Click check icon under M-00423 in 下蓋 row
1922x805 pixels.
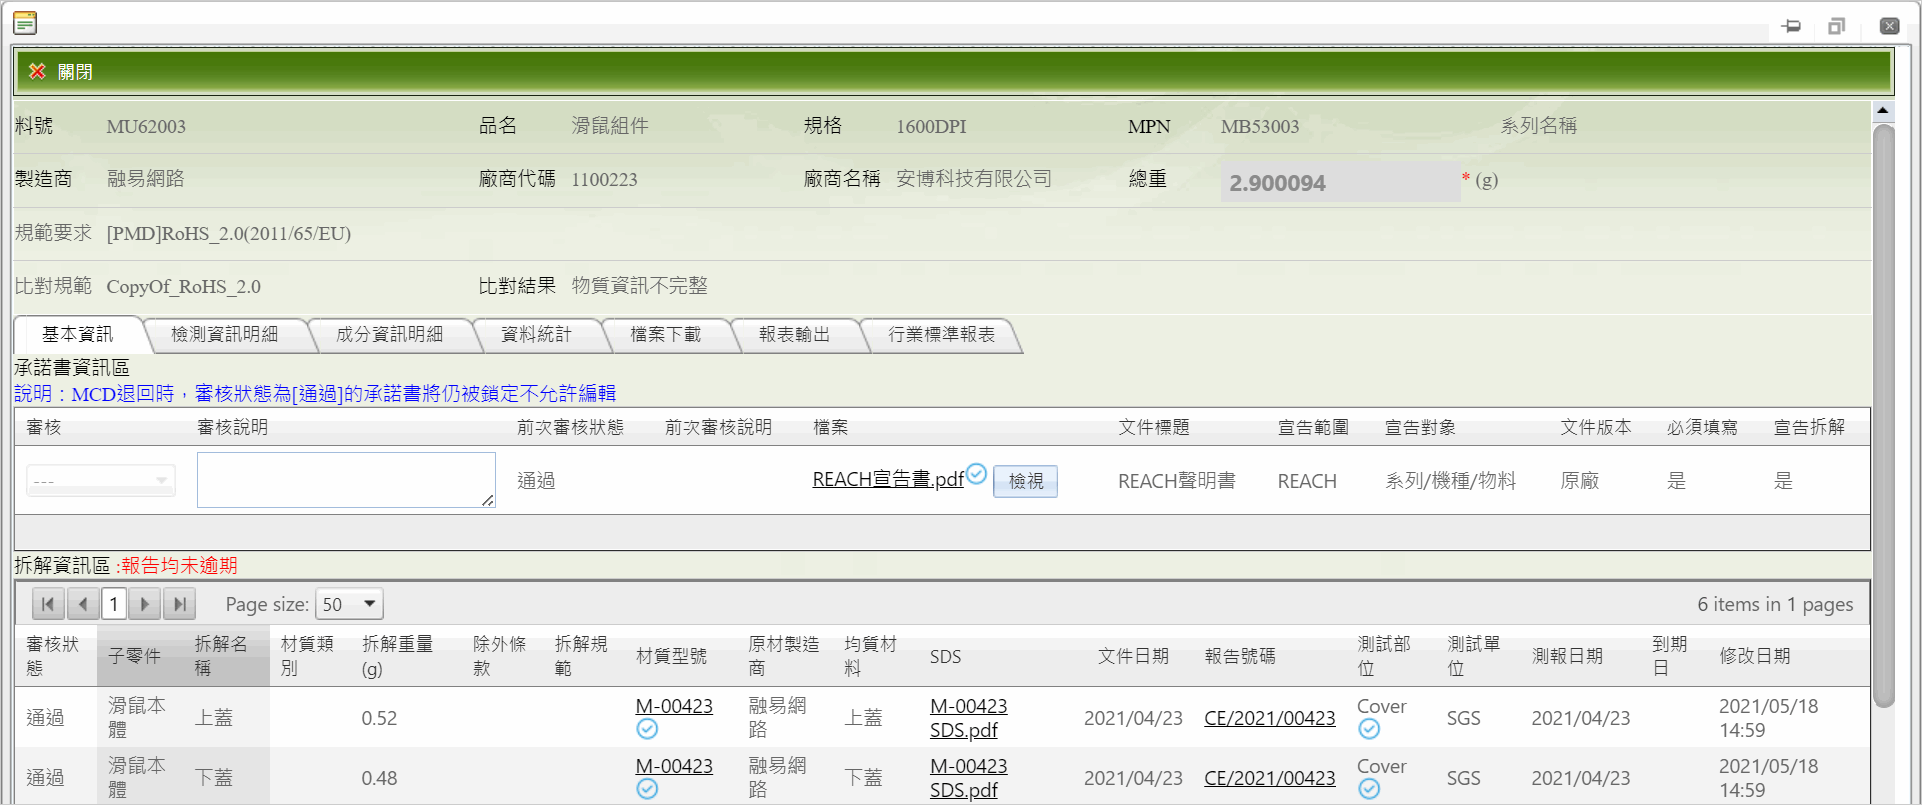[x=647, y=789]
